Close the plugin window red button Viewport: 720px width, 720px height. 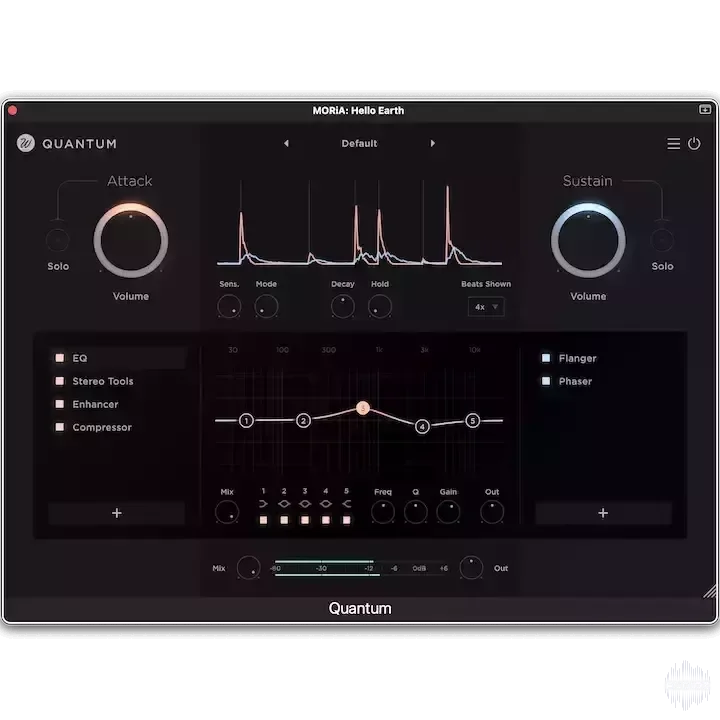[x=12, y=110]
